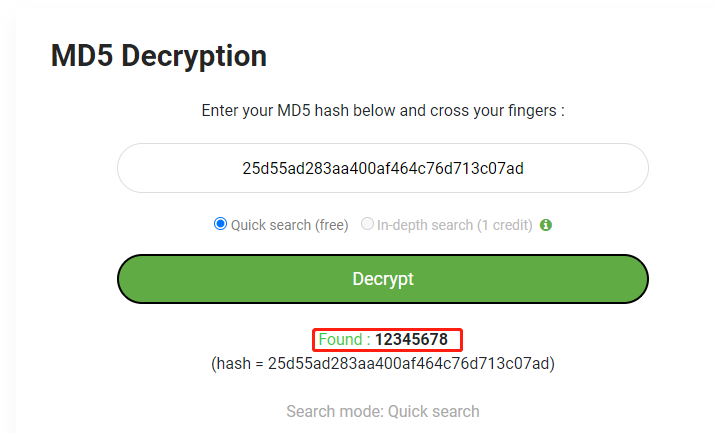Click the "MD5 Decryption" page heading
Viewport: 714px width, 433px height.
(x=159, y=56)
